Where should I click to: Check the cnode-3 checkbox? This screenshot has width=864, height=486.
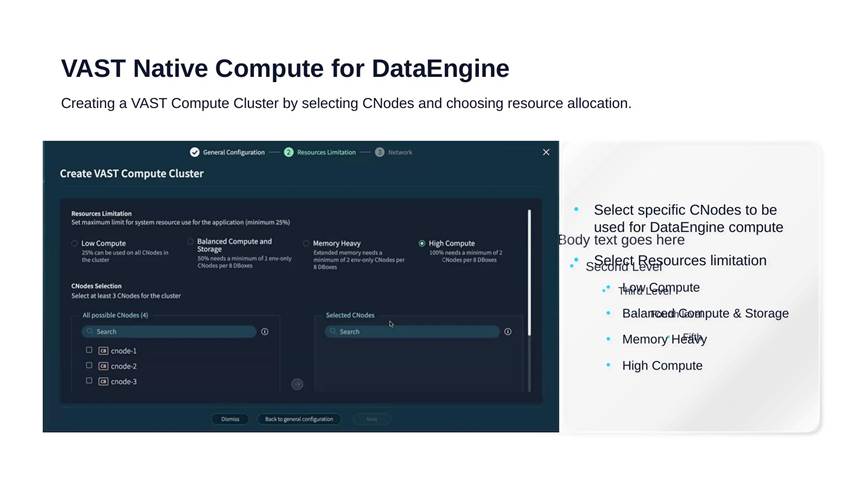coord(89,381)
